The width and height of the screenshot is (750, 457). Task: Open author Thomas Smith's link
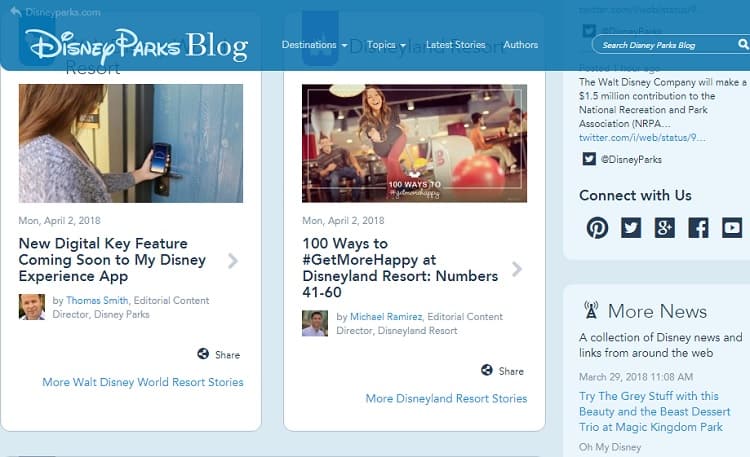click(97, 301)
